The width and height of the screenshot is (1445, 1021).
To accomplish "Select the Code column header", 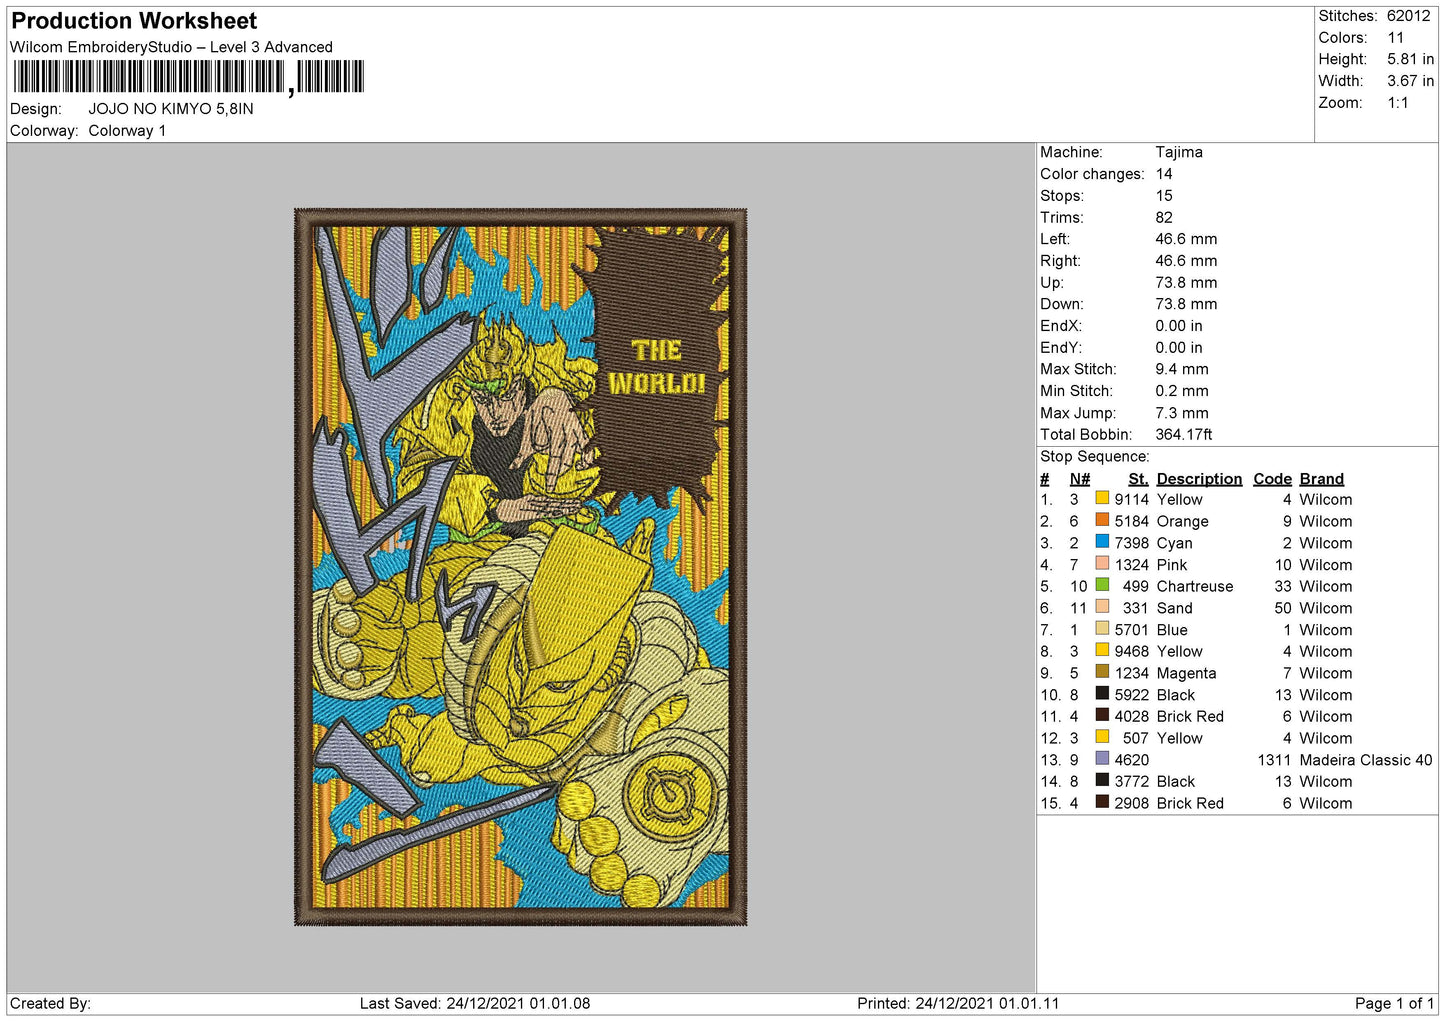I will [1272, 479].
